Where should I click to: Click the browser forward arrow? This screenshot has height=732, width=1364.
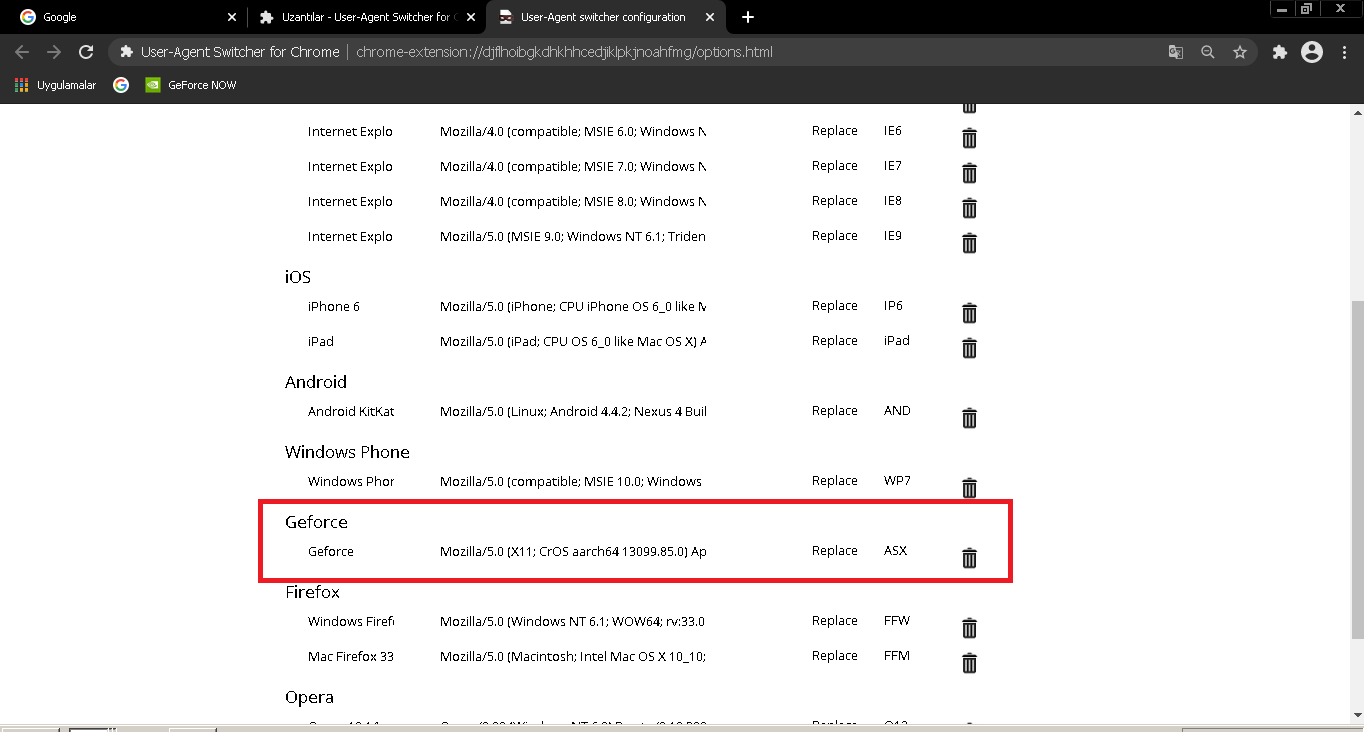coord(54,52)
